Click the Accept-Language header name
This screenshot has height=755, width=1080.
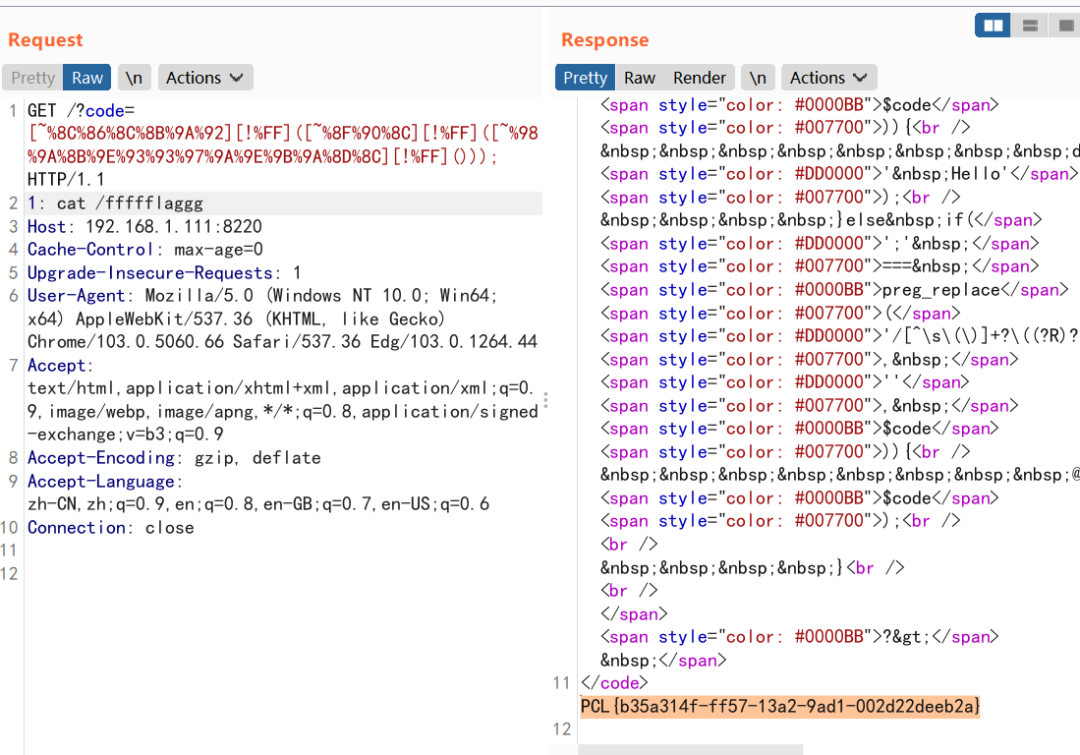point(101,482)
